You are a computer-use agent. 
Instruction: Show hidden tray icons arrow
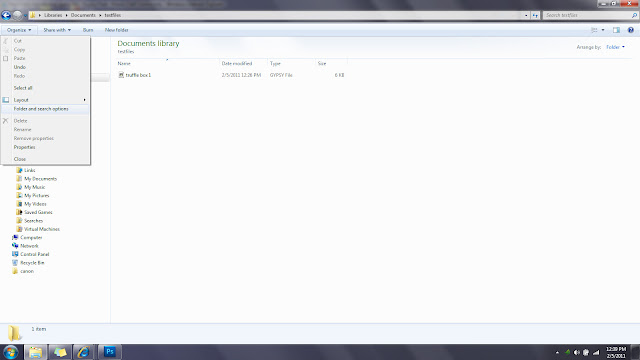(x=557, y=352)
